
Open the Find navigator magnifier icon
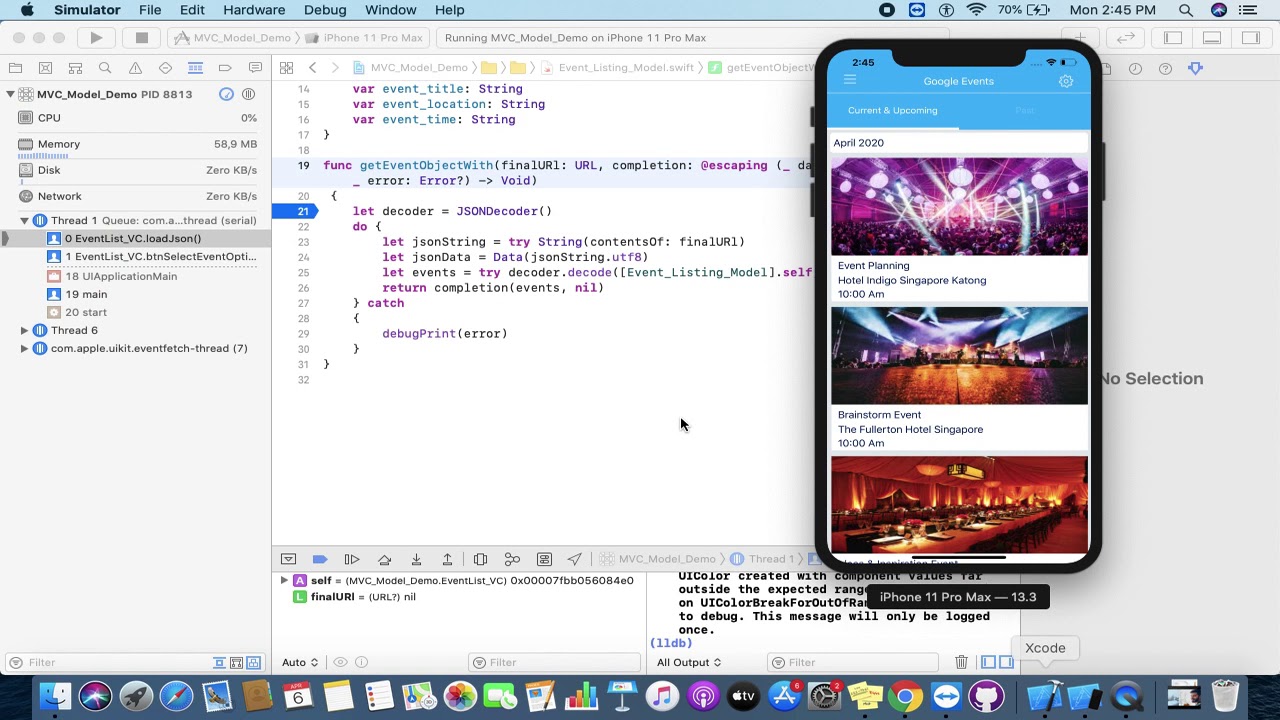click(x=105, y=68)
